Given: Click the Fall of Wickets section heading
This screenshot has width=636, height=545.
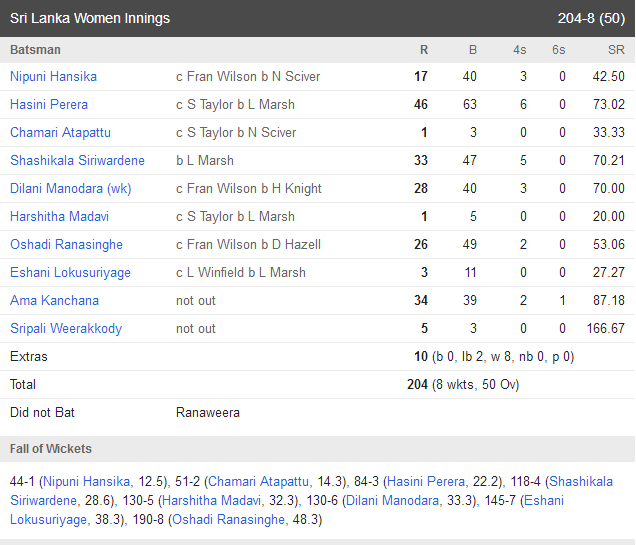Looking at the screenshot, I should click(x=51, y=449).
